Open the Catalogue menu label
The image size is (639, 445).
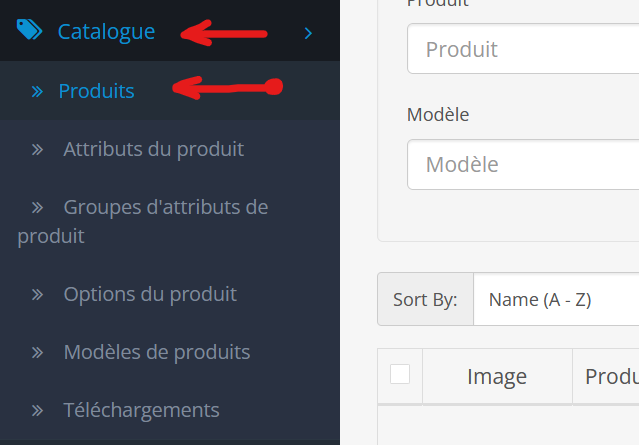(106, 31)
